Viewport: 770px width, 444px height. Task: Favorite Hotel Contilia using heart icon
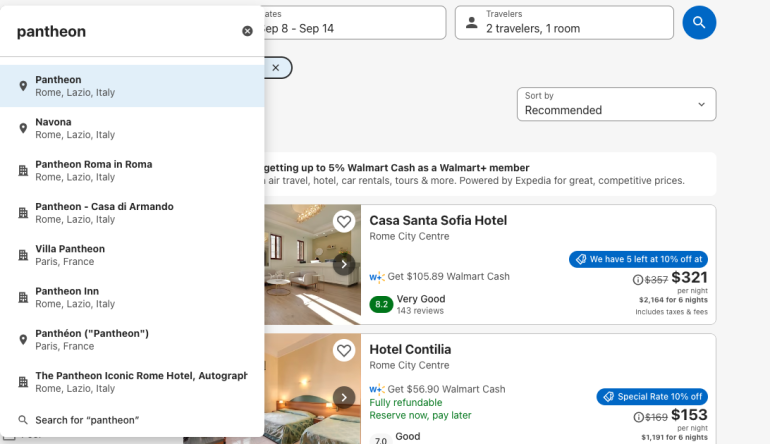[344, 351]
